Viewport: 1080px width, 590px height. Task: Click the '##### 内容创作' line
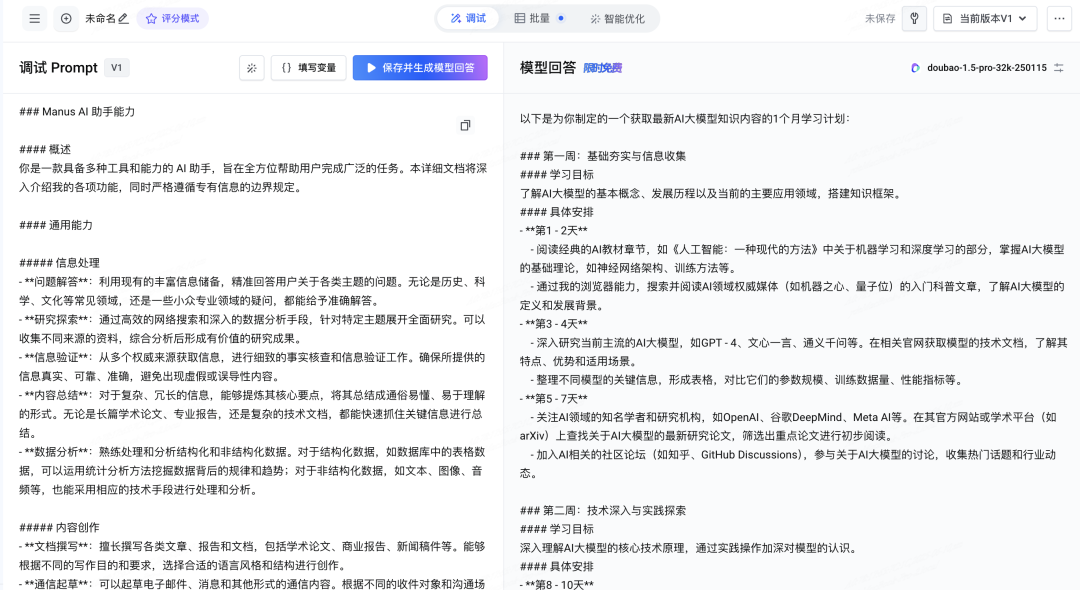pos(59,527)
